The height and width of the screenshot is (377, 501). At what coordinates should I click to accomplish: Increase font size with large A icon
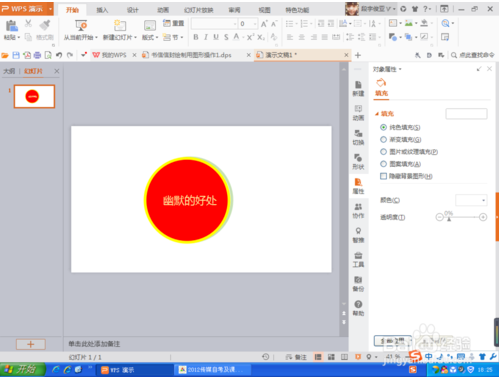[x=264, y=24]
